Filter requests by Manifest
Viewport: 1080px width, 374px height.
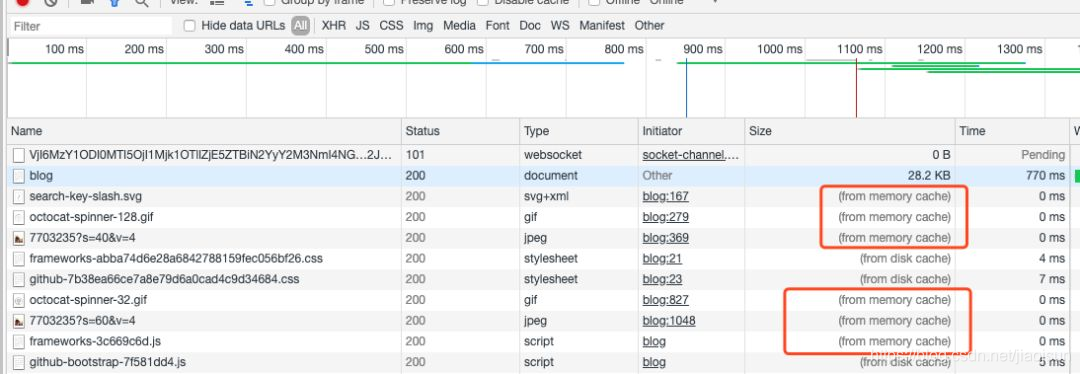click(602, 25)
